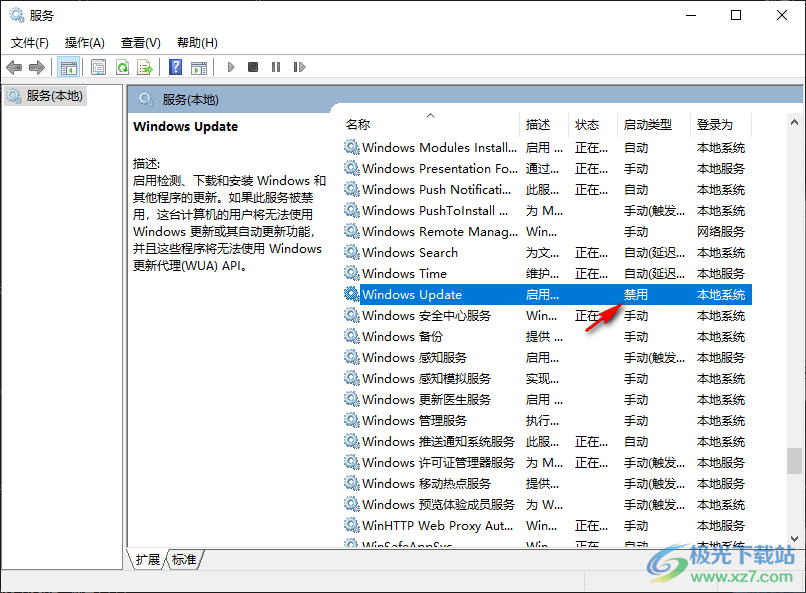Viewport: 806px width, 593px height.
Task: Select Windows Remote Management service row
Action: point(547,232)
